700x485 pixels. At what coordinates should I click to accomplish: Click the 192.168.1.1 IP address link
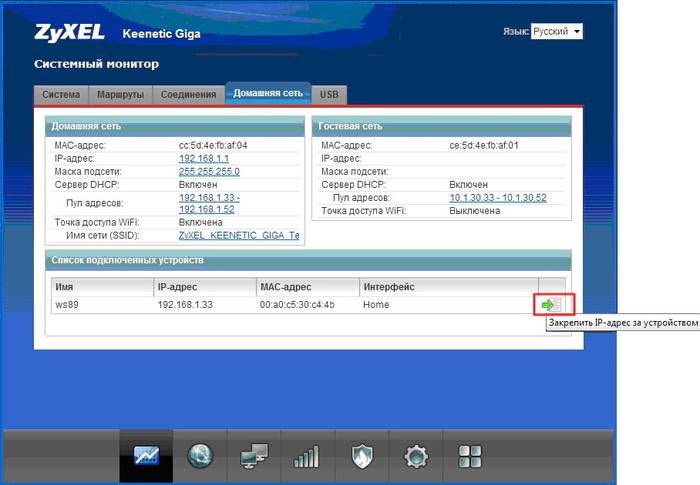(206, 159)
